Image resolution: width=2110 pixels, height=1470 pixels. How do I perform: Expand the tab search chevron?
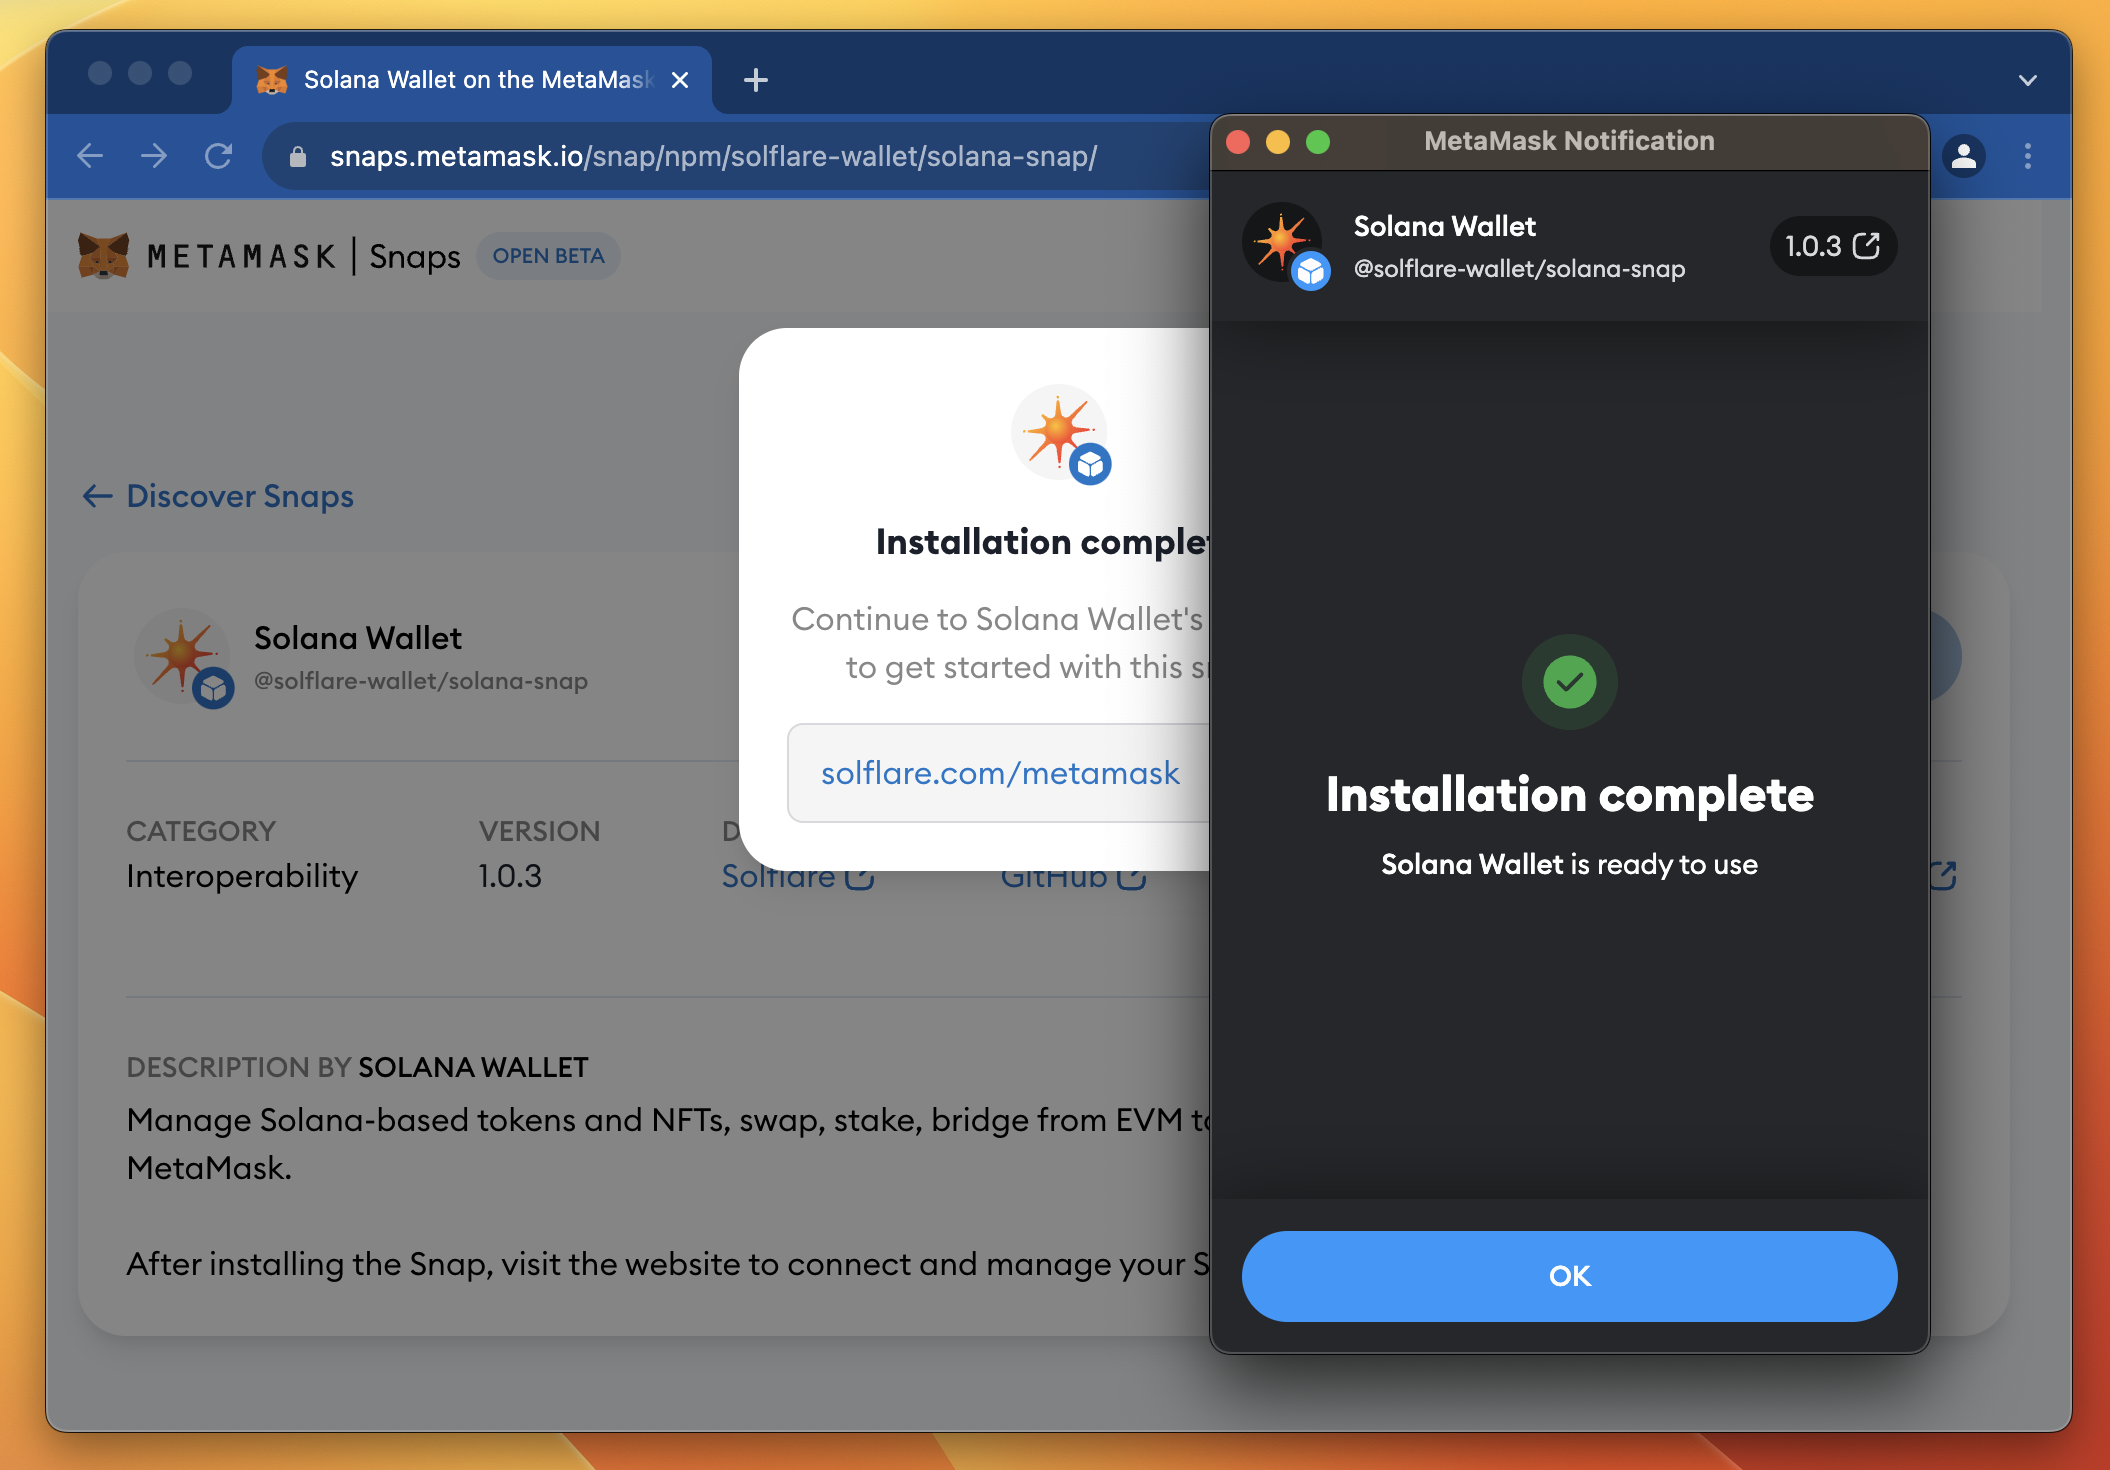click(2028, 80)
